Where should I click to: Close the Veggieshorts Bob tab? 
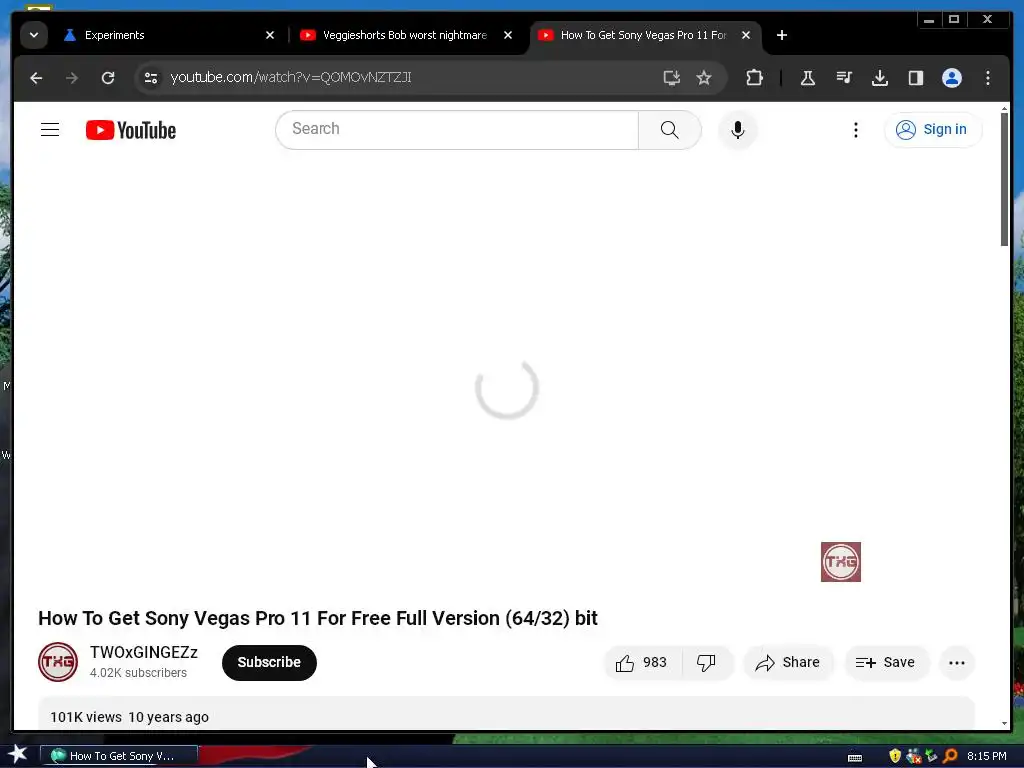pos(507,35)
